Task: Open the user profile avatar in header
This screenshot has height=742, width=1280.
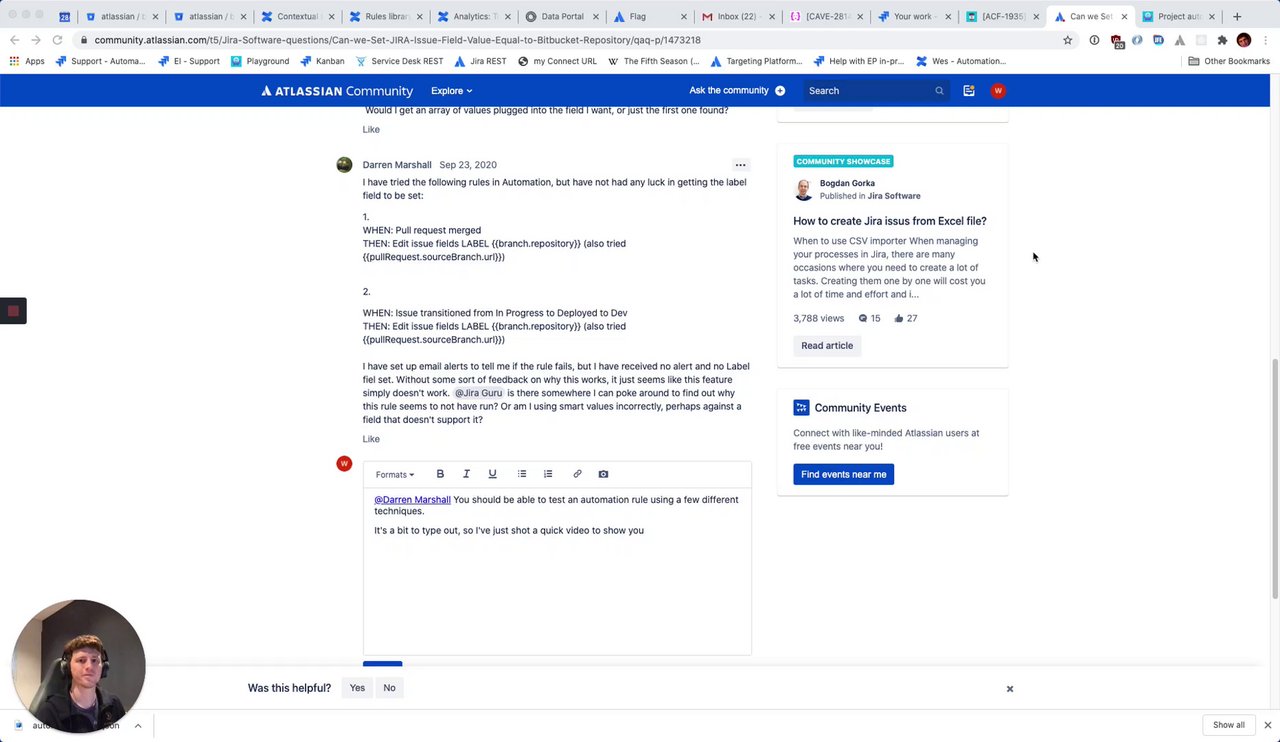Action: [x=998, y=91]
